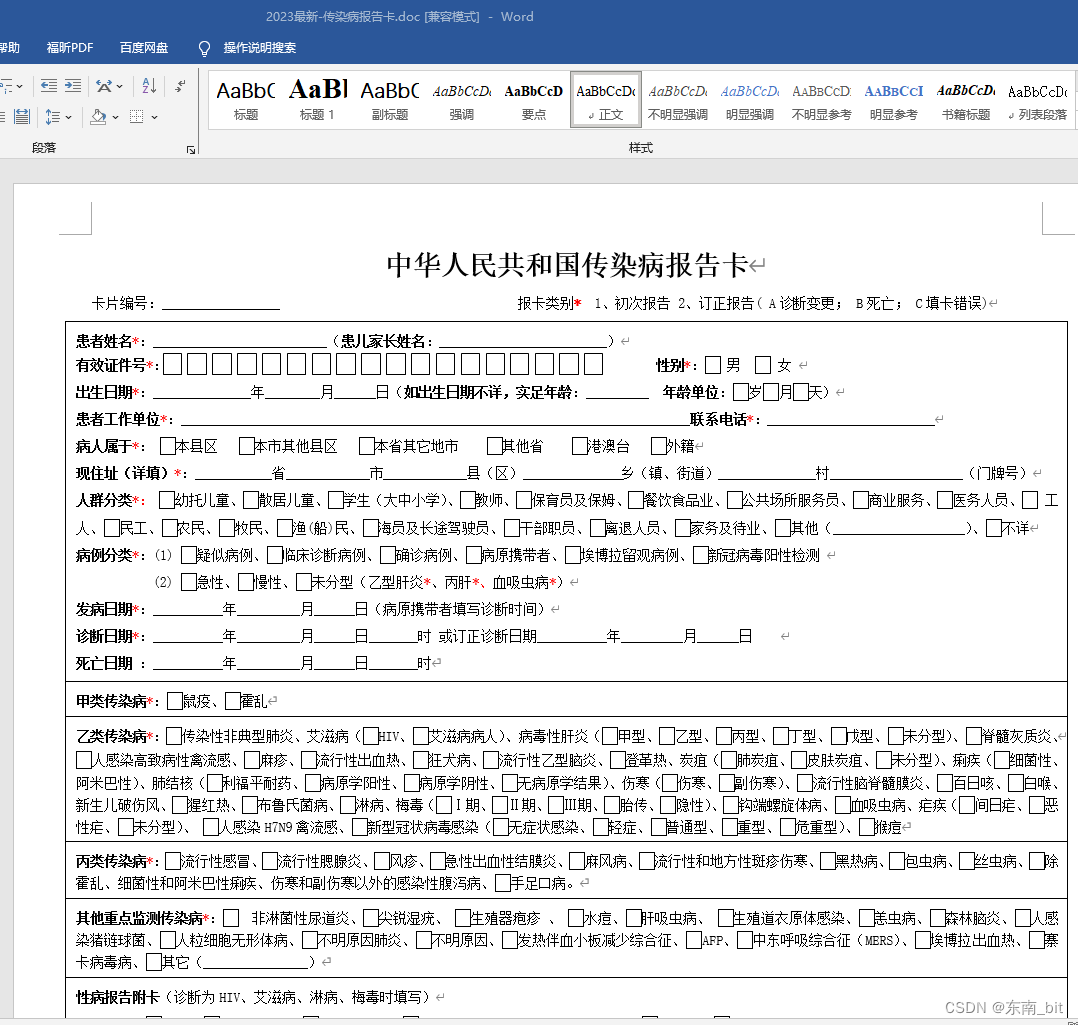Viewport: 1078px width, 1025px height.
Task: Open the Borders dropdown arrow
Action: [154, 117]
